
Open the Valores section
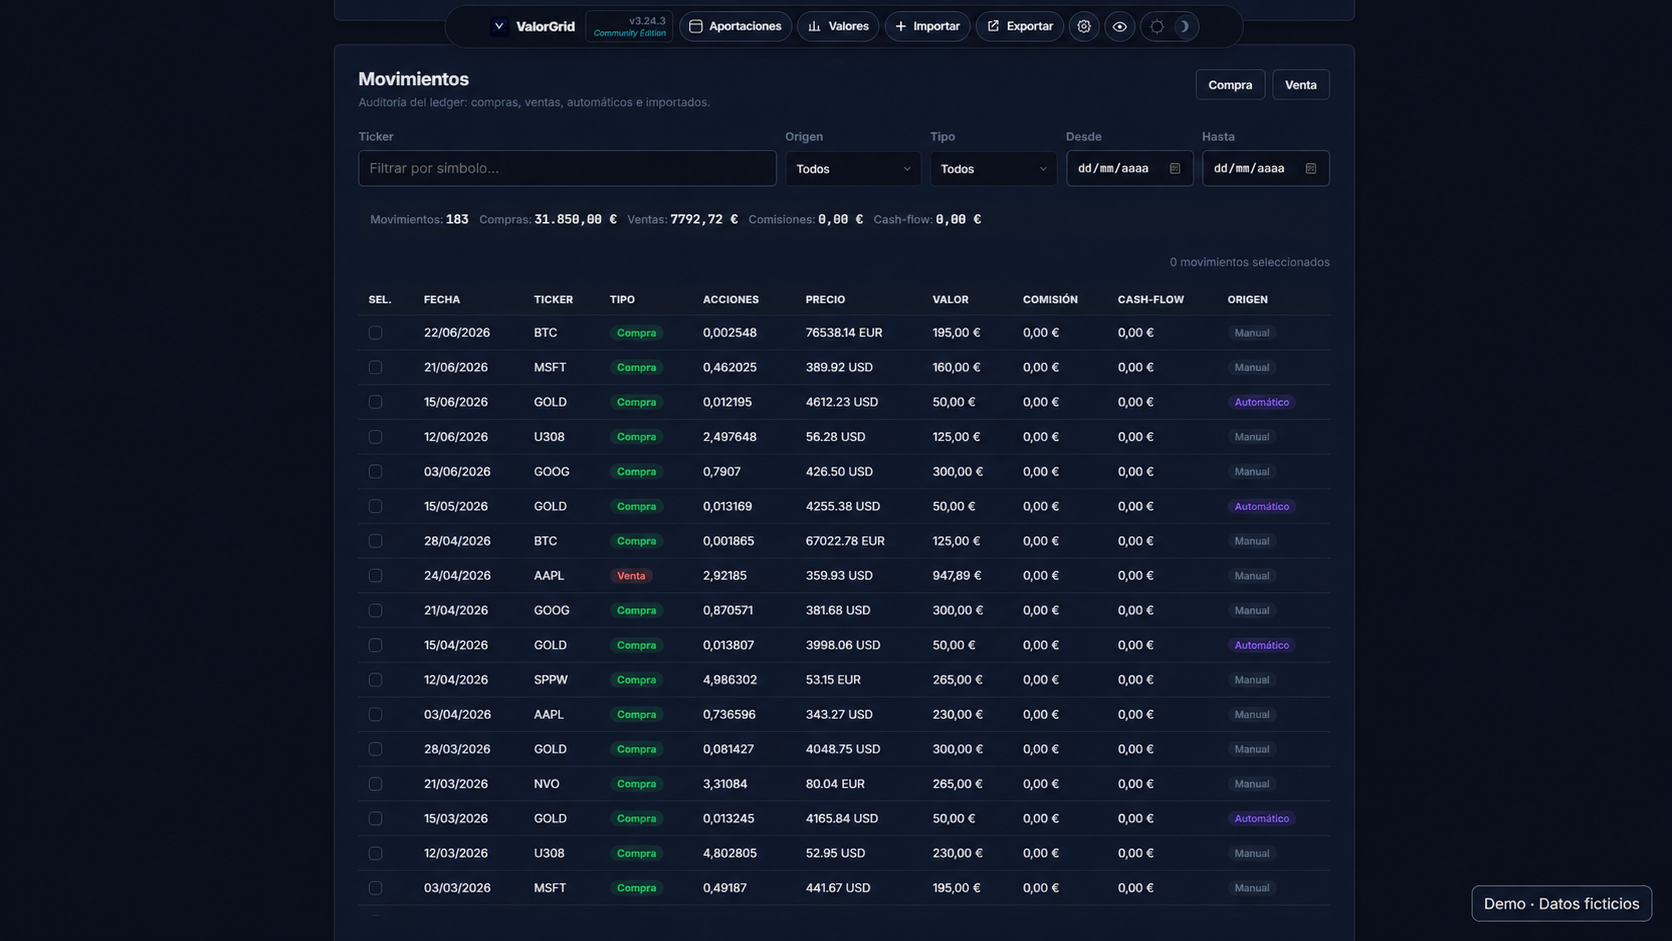click(x=838, y=26)
